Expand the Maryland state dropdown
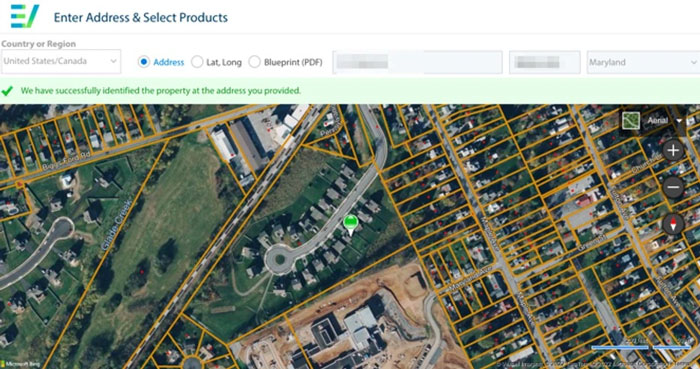700x369 pixels. [x=643, y=62]
